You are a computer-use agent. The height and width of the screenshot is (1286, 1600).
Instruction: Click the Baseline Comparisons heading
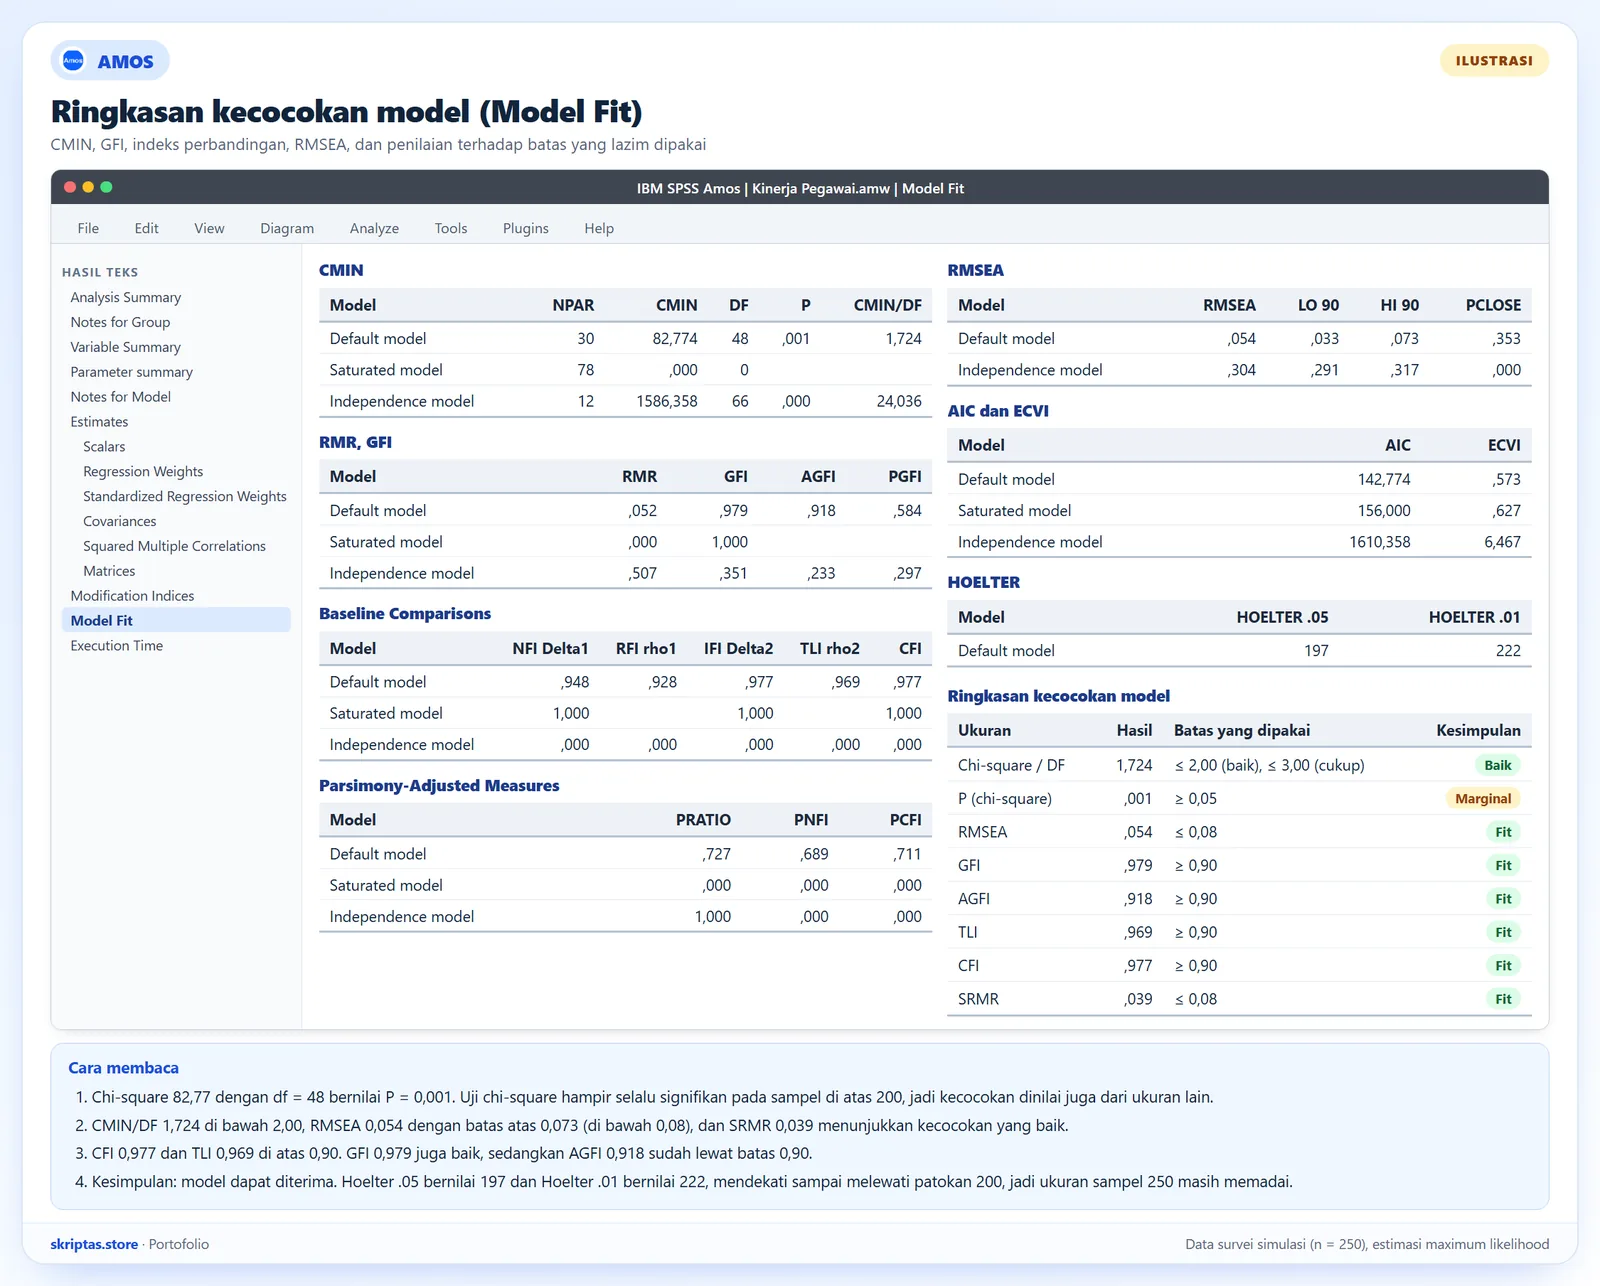[405, 614]
